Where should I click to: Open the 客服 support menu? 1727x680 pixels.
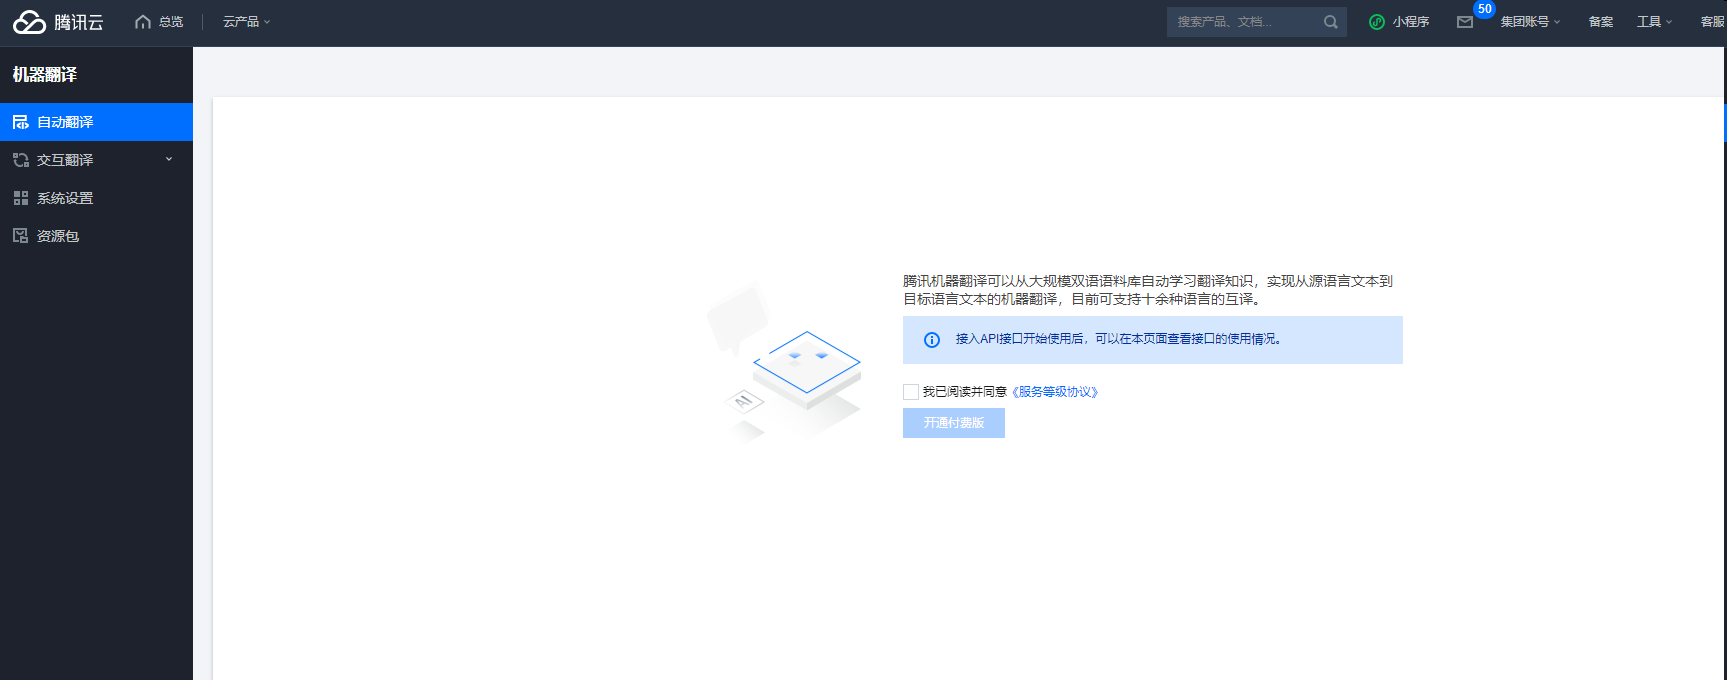1712,22
